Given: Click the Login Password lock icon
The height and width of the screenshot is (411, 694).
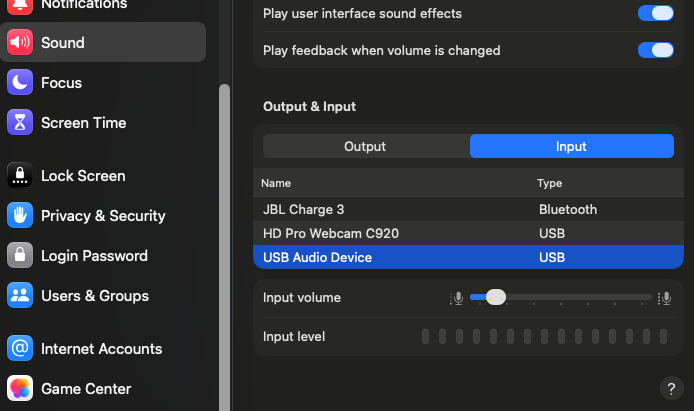Looking at the screenshot, I should pyautogui.click(x=20, y=256).
